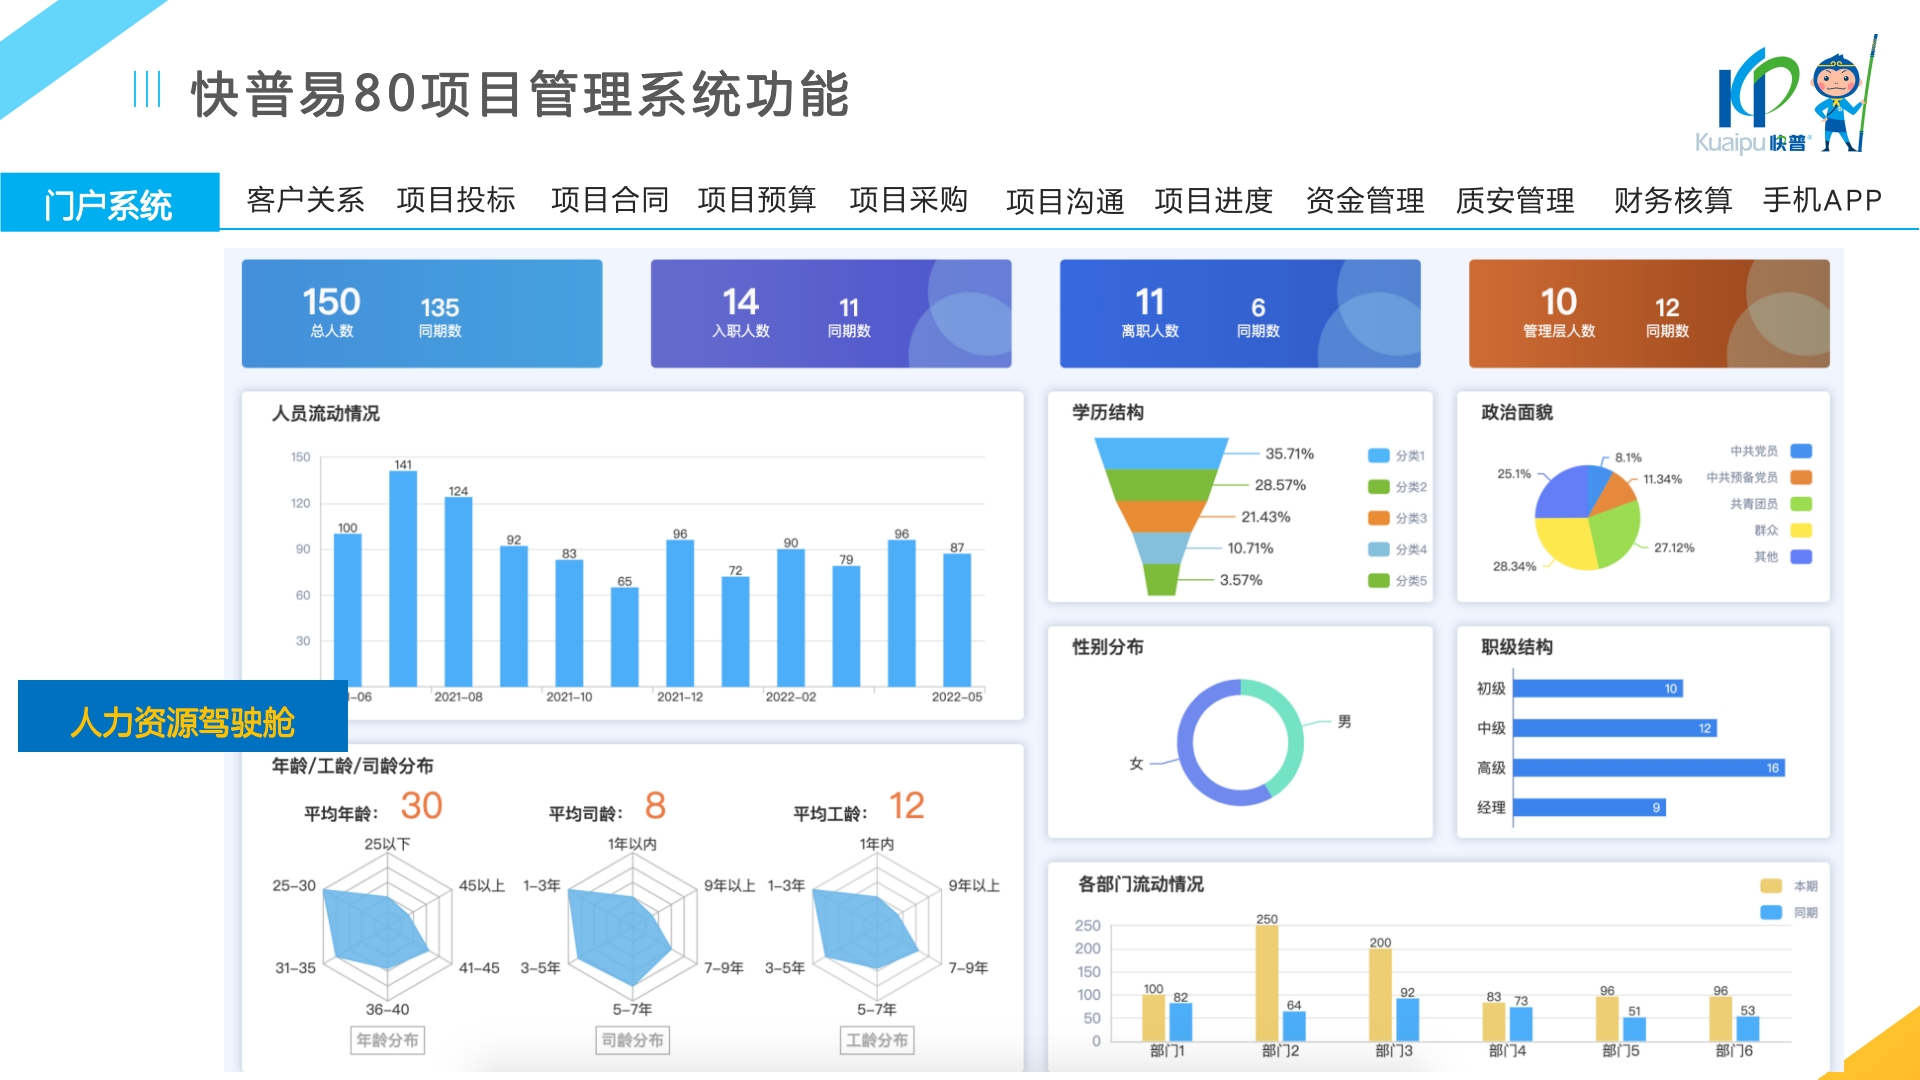Screen dimensions: 1920x1080
Task: Click the 高级 bar showing 16
Action: click(x=1648, y=768)
